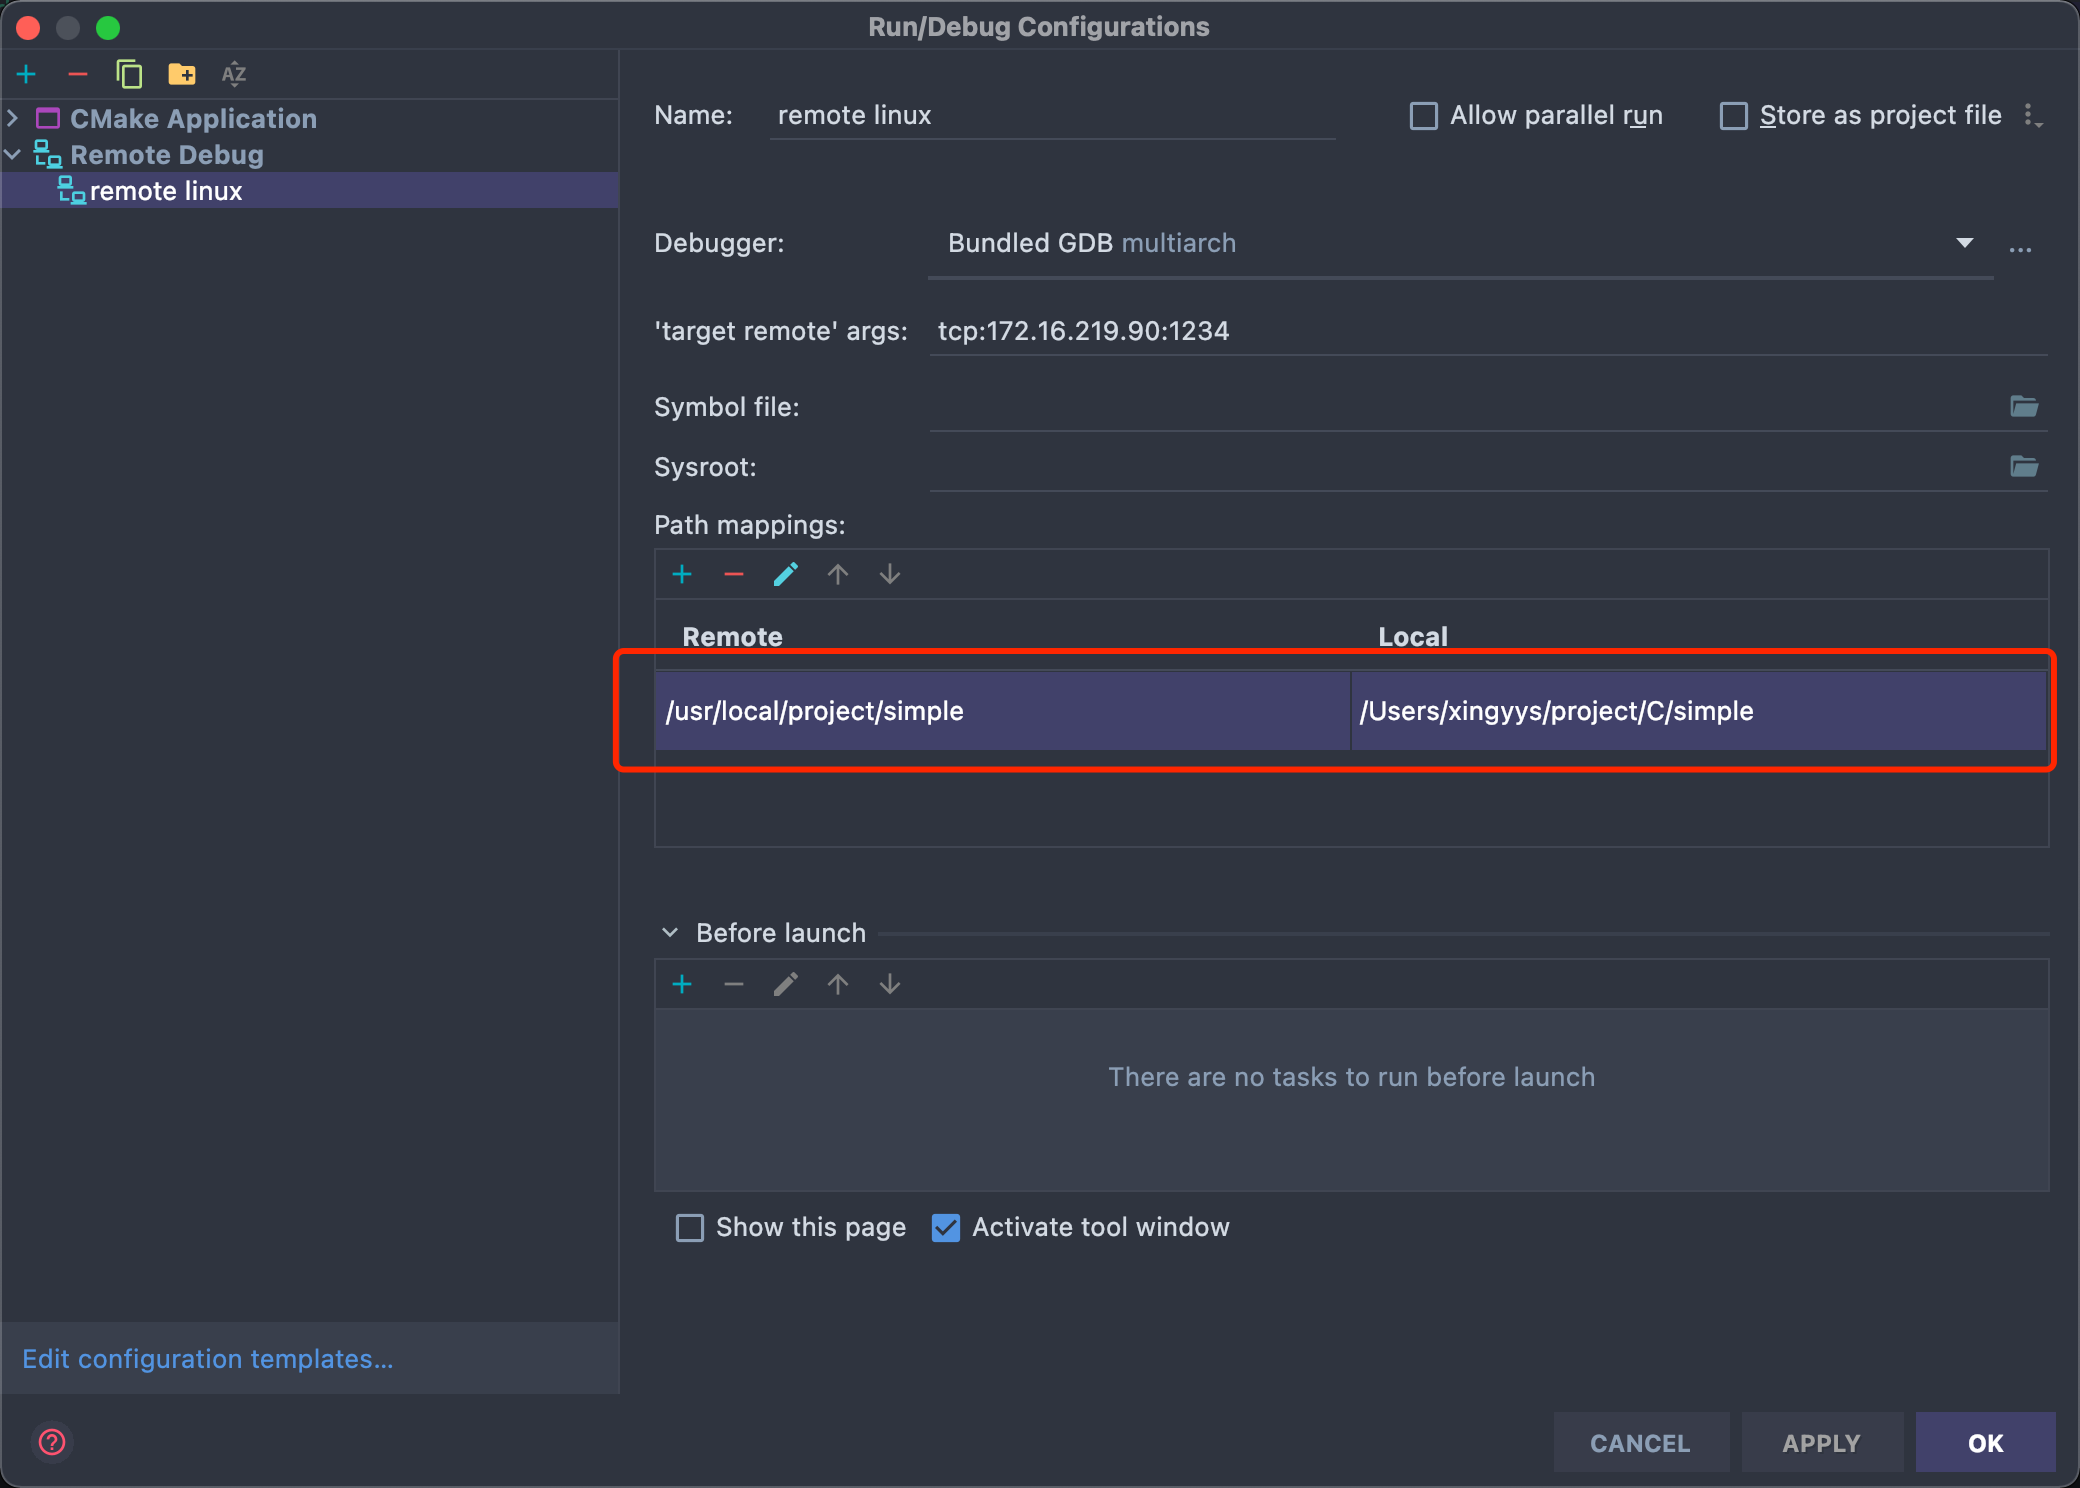The image size is (2080, 1488).
Task: Click the add new configuration plus icon
Action: coord(26,74)
